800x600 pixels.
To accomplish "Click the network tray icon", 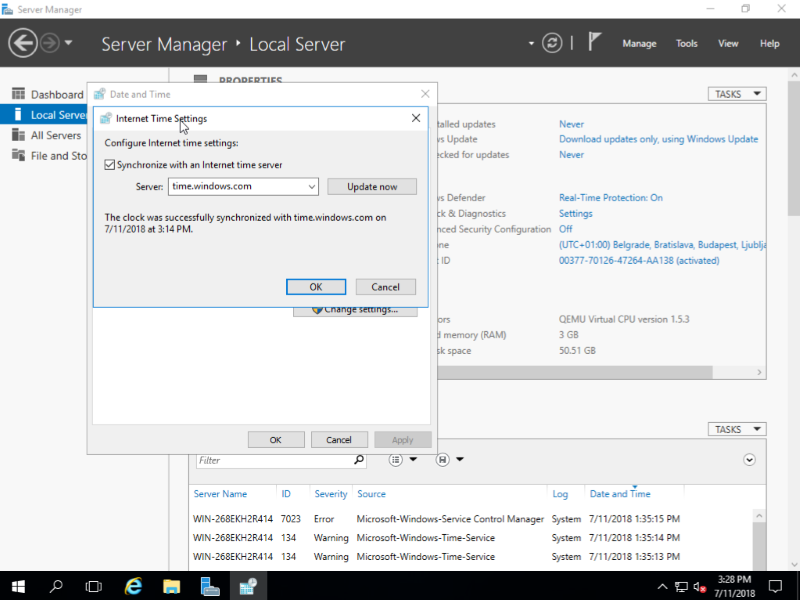I will click(x=681, y=587).
